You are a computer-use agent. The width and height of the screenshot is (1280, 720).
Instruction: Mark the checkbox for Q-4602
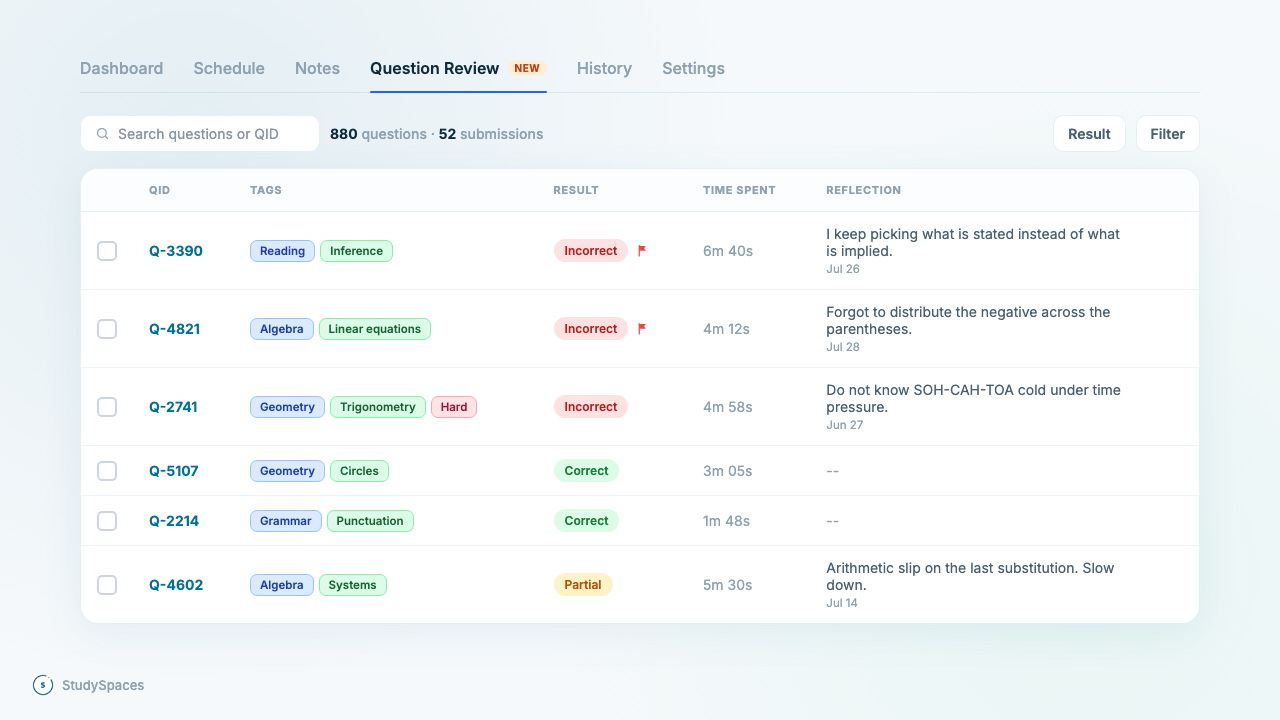(x=107, y=585)
